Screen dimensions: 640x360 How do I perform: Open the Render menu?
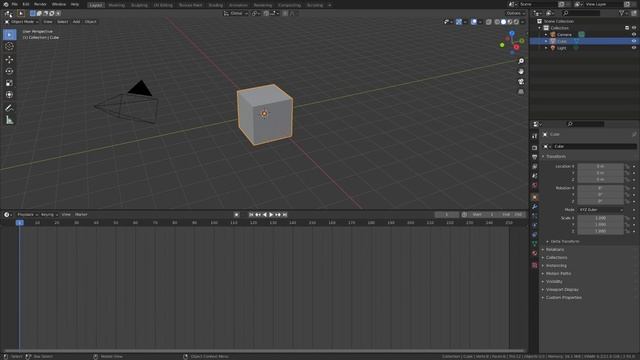40,4
